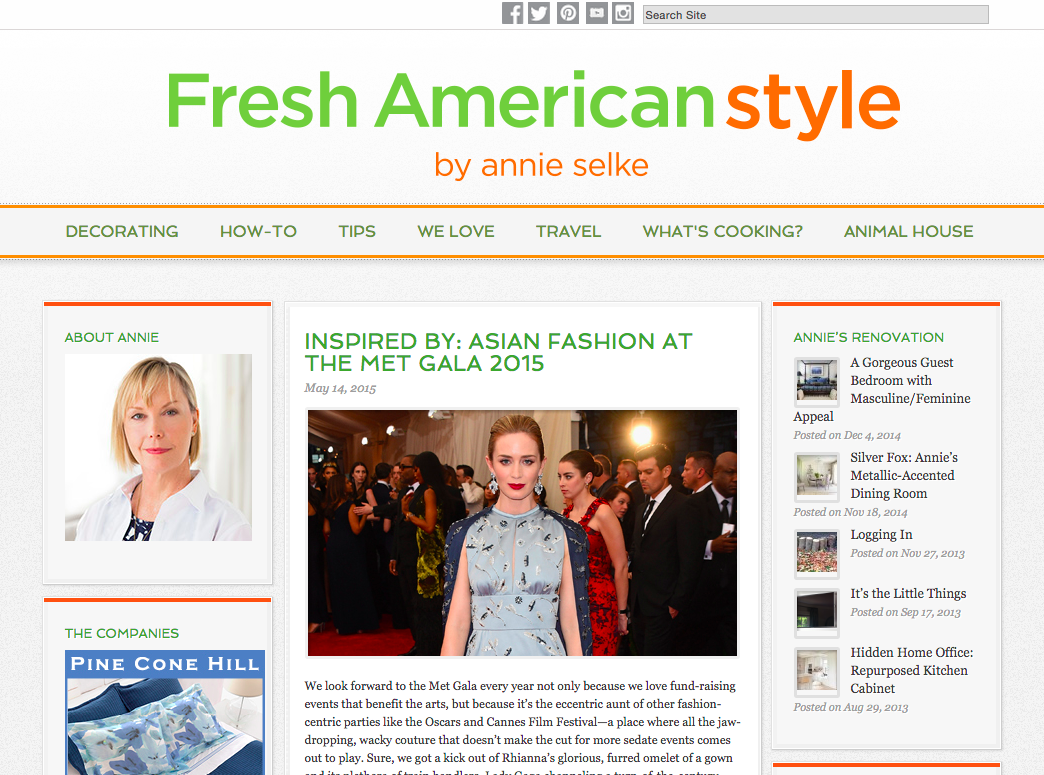
Task: Open the Met Gala 2015 article title
Action: click(498, 352)
